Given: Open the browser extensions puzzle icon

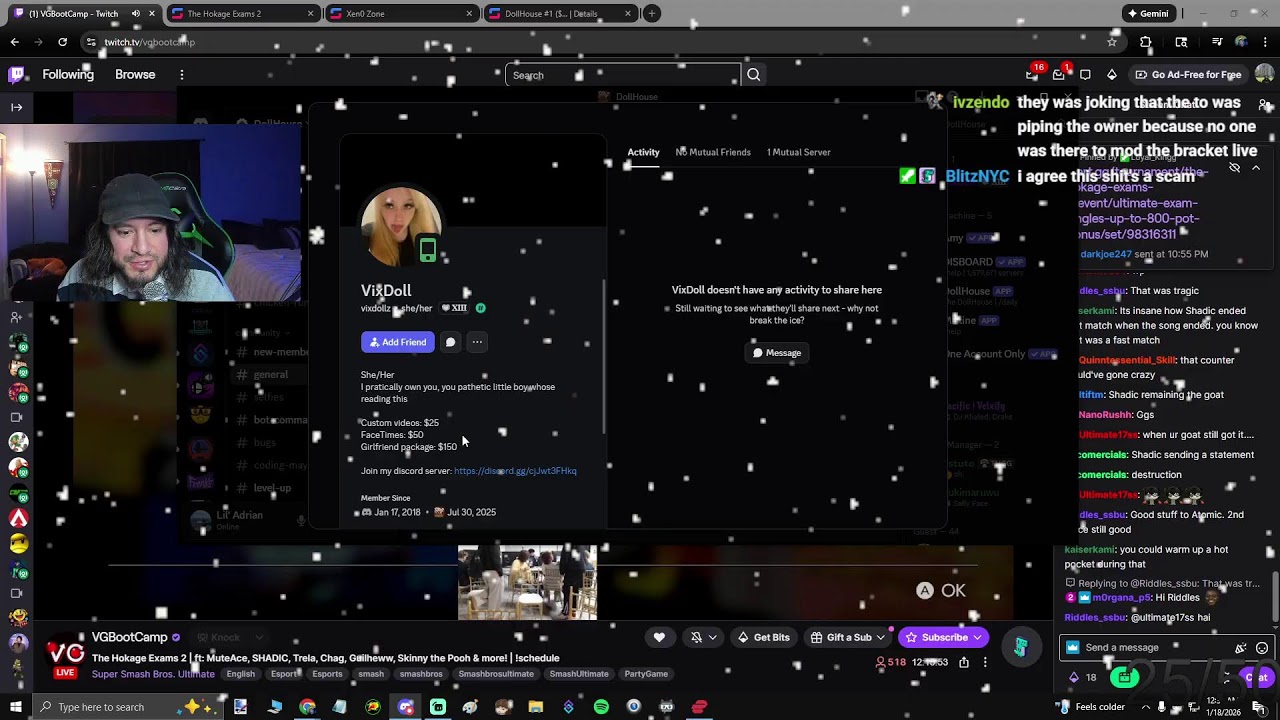Looking at the screenshot, I should (x=1146, y=42).
